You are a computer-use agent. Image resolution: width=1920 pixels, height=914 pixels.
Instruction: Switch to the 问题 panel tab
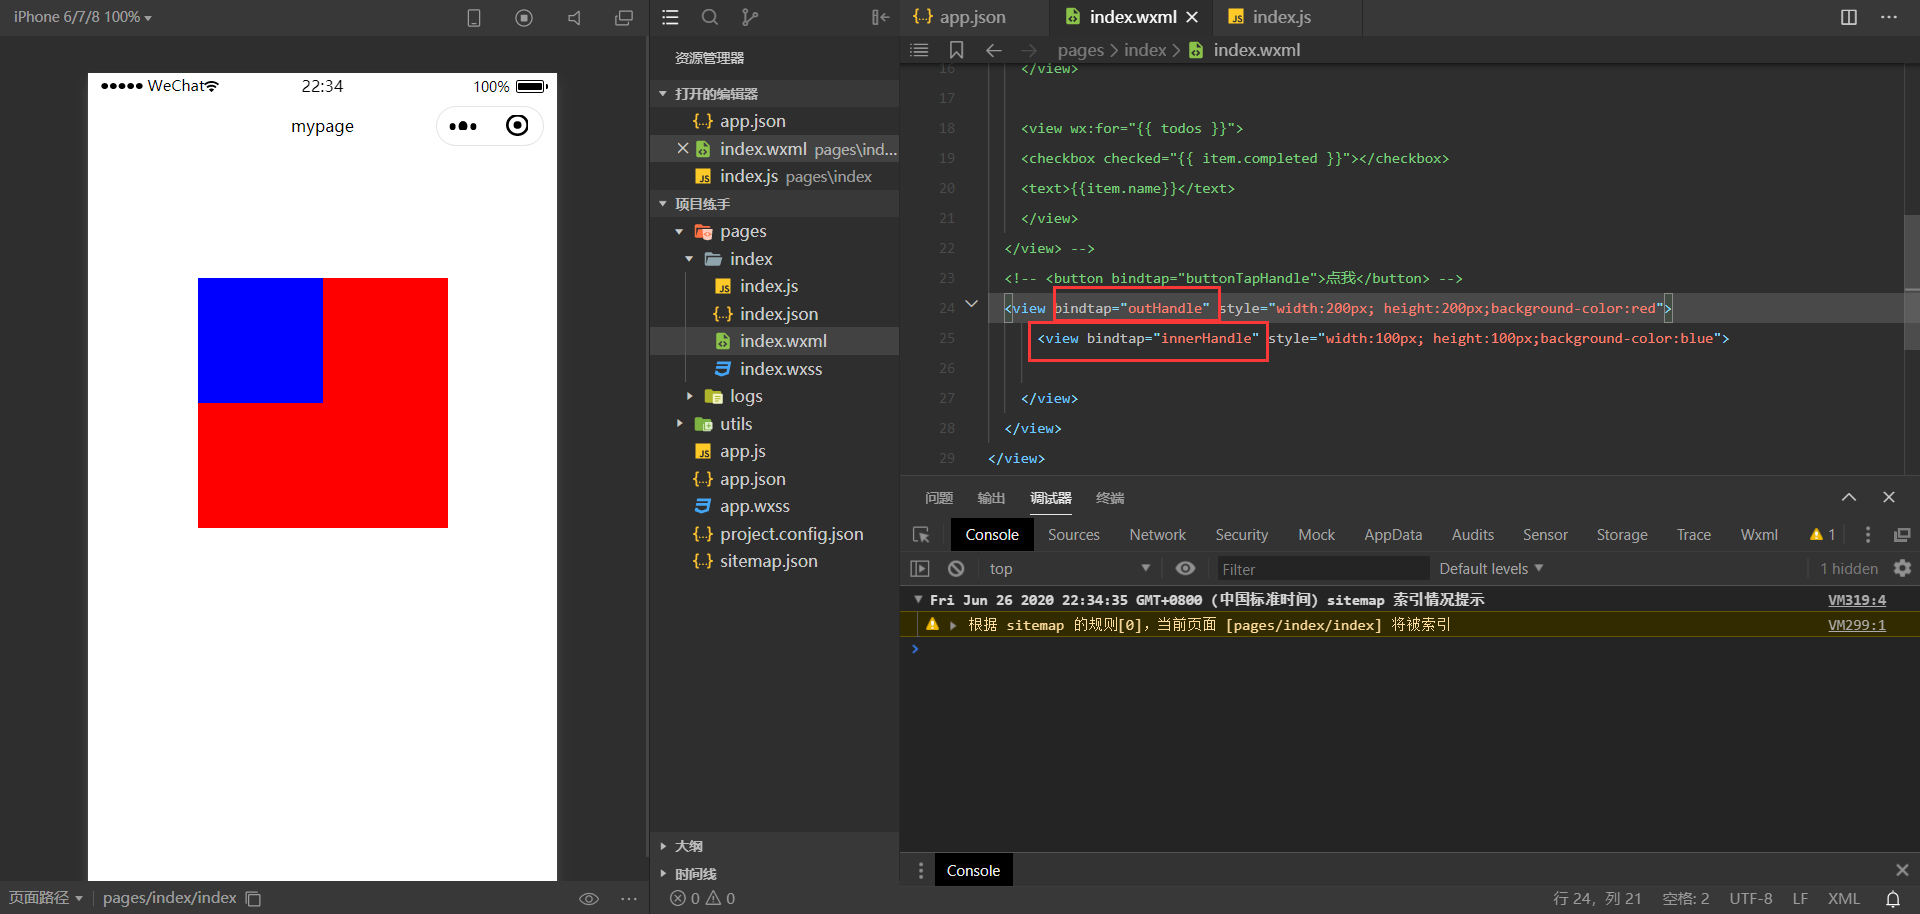(939, 498)
